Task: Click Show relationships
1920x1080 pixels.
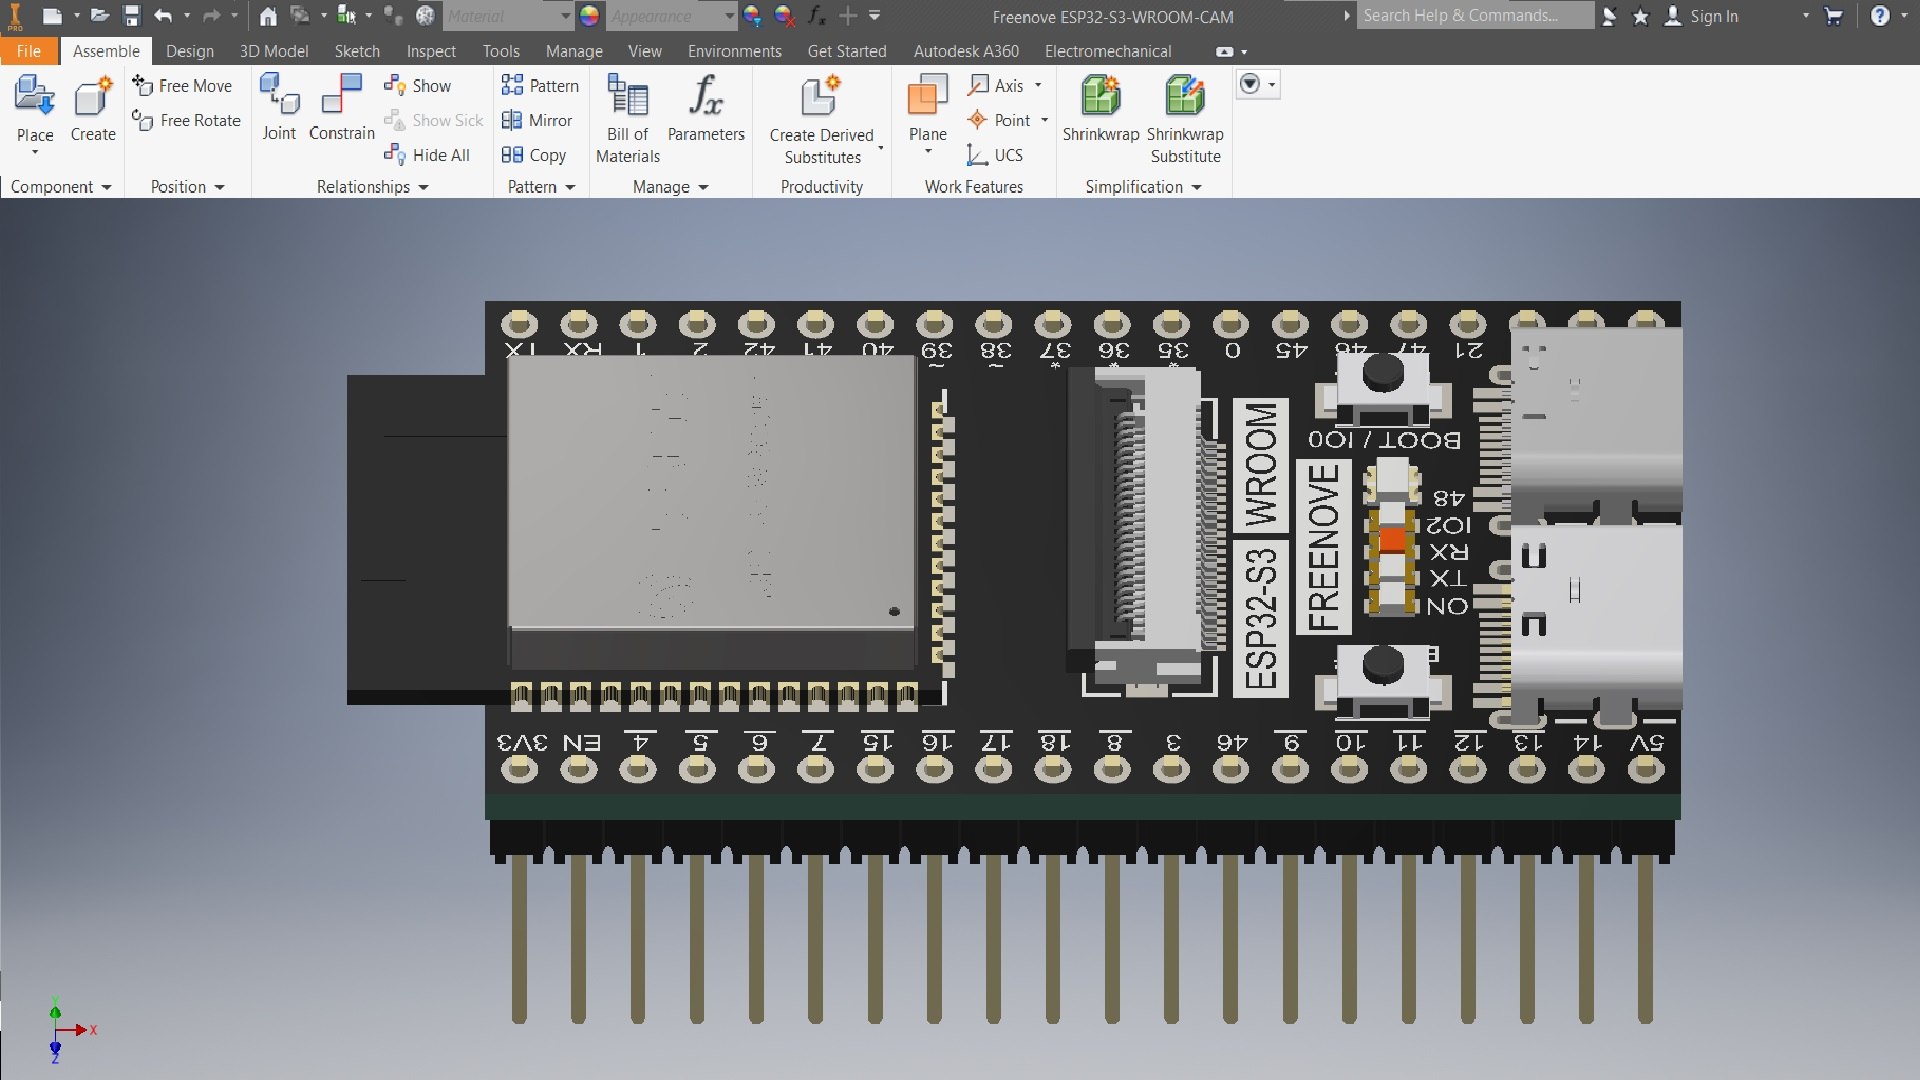Action: [x=418, y=86]
